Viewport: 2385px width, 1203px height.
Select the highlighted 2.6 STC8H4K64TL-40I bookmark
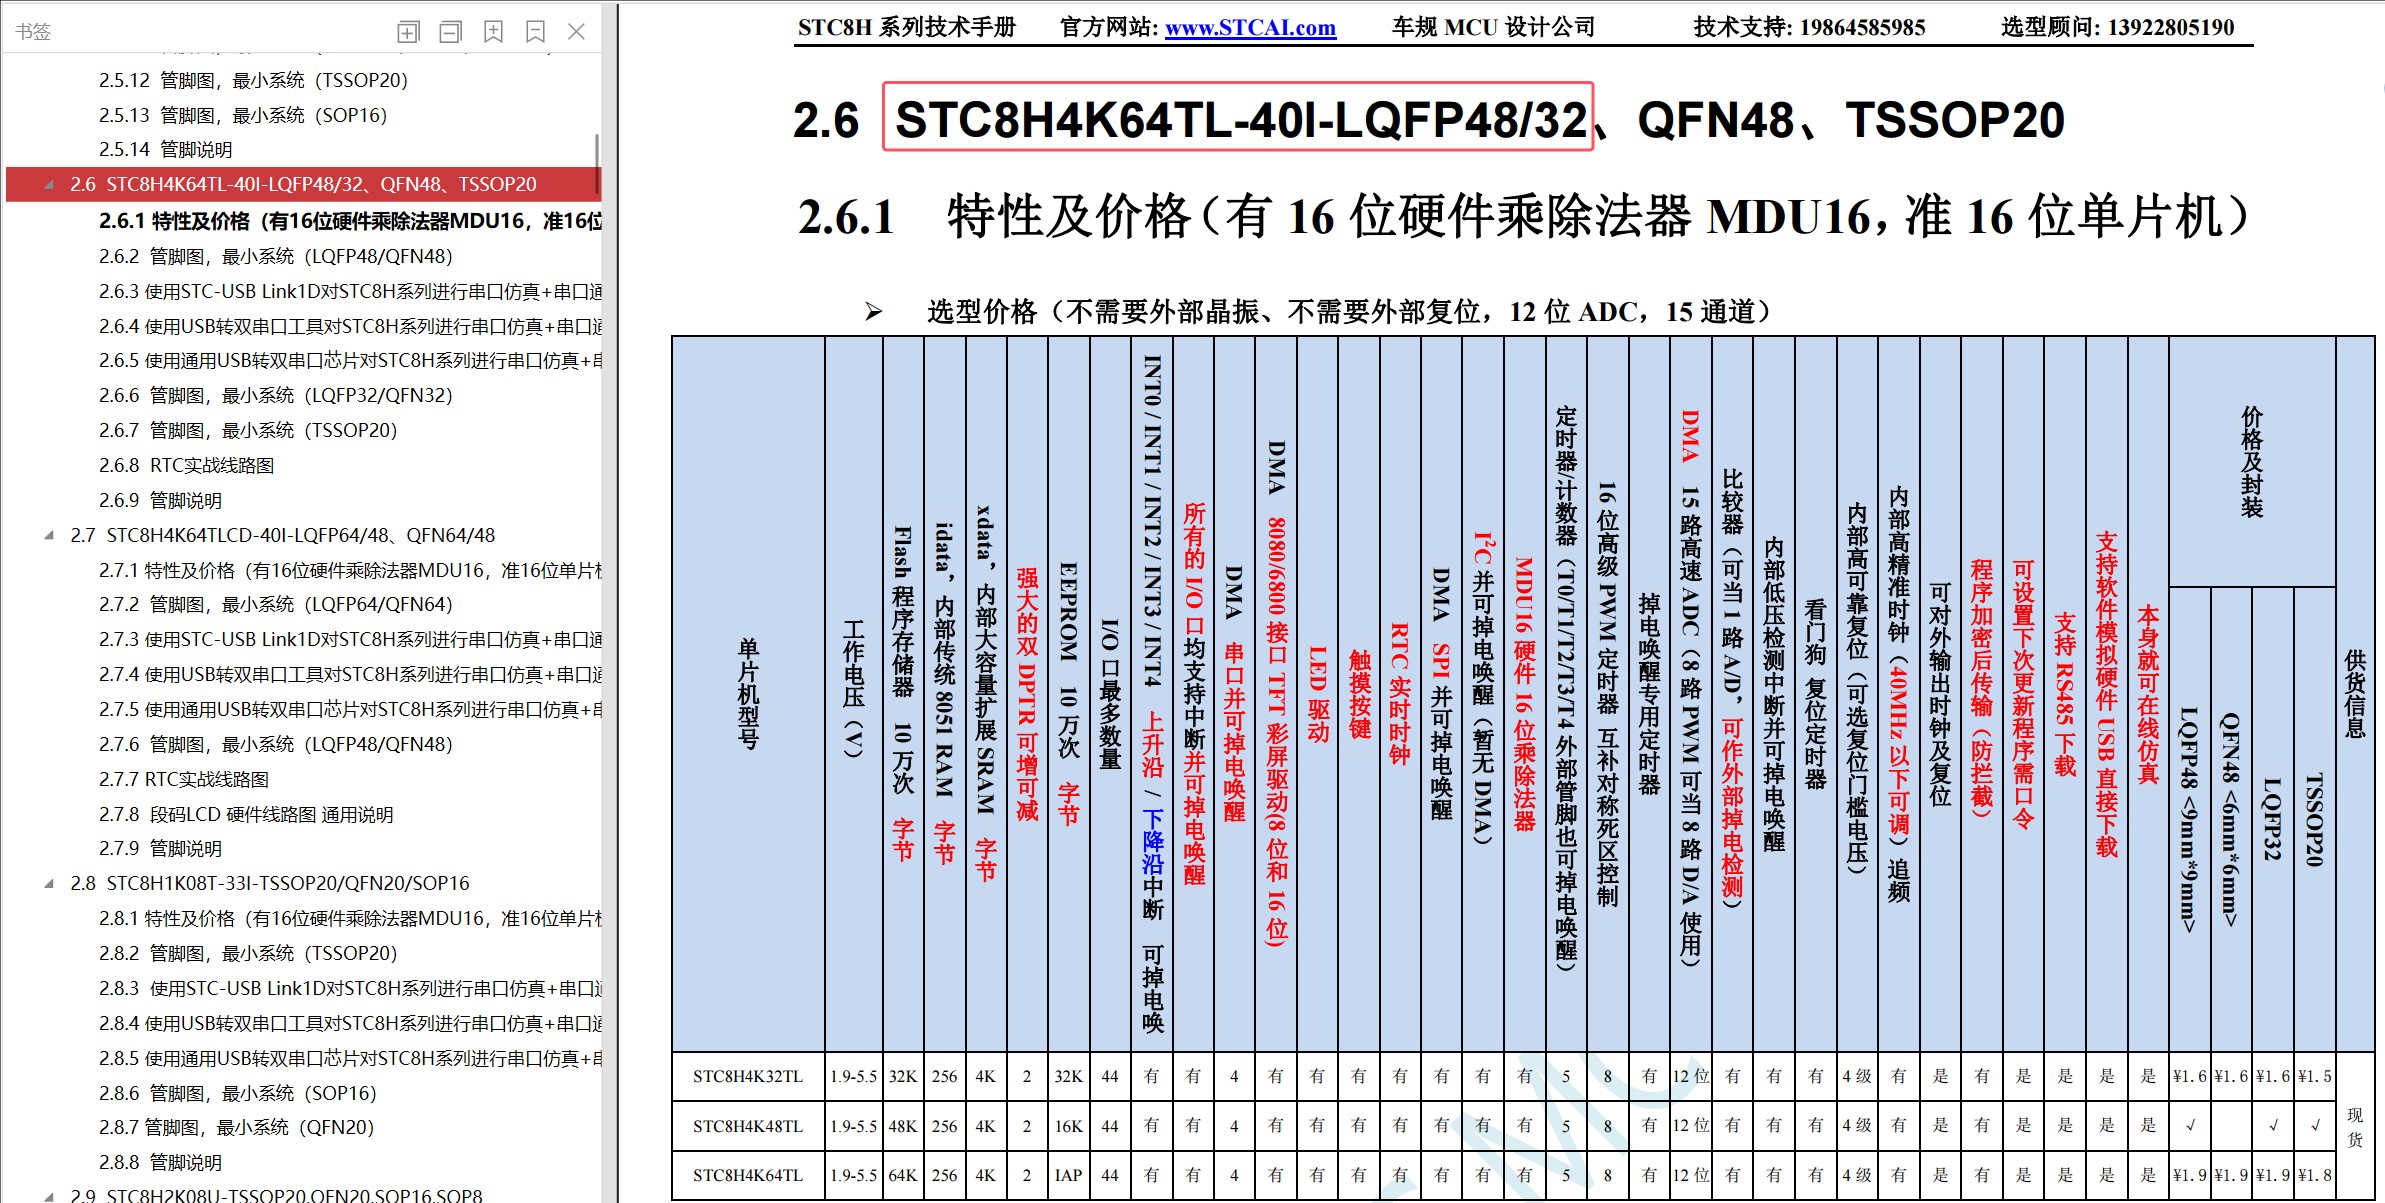pos(303,185)
